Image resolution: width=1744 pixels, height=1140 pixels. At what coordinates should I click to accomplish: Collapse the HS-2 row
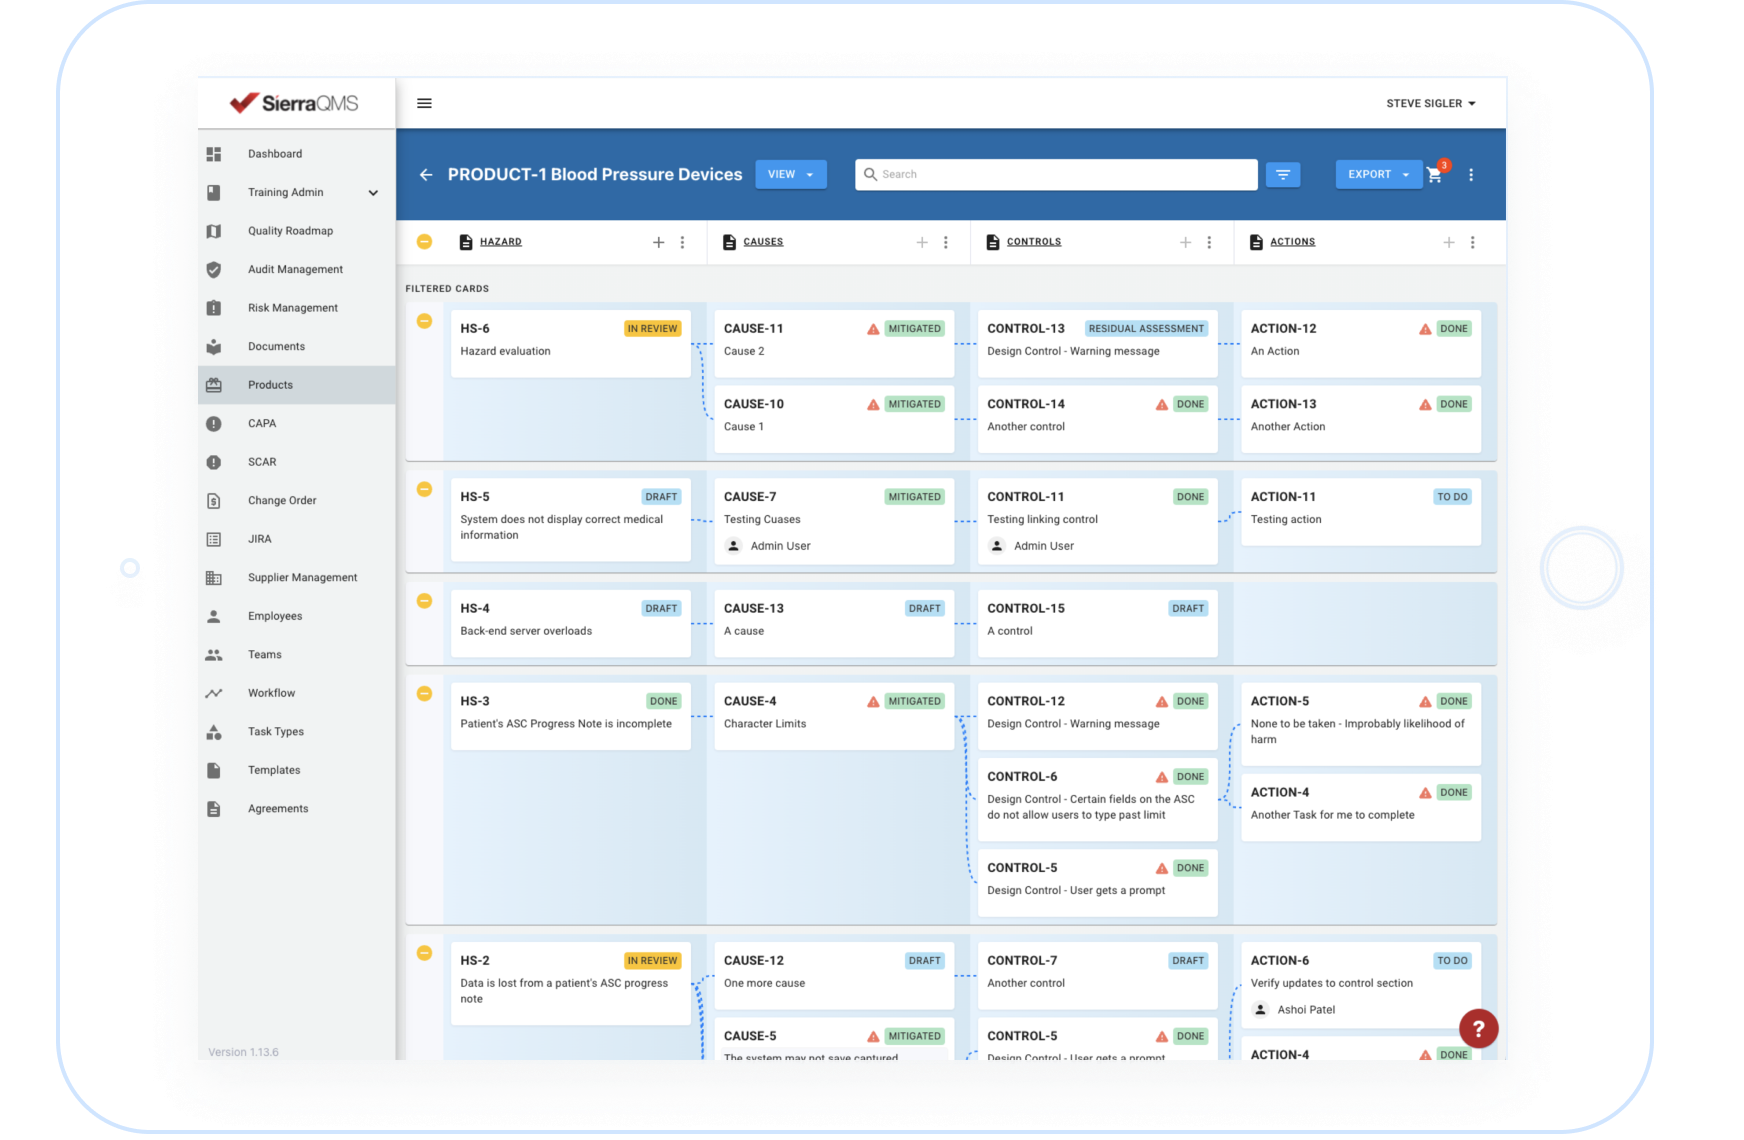click(x=424, y=953)
